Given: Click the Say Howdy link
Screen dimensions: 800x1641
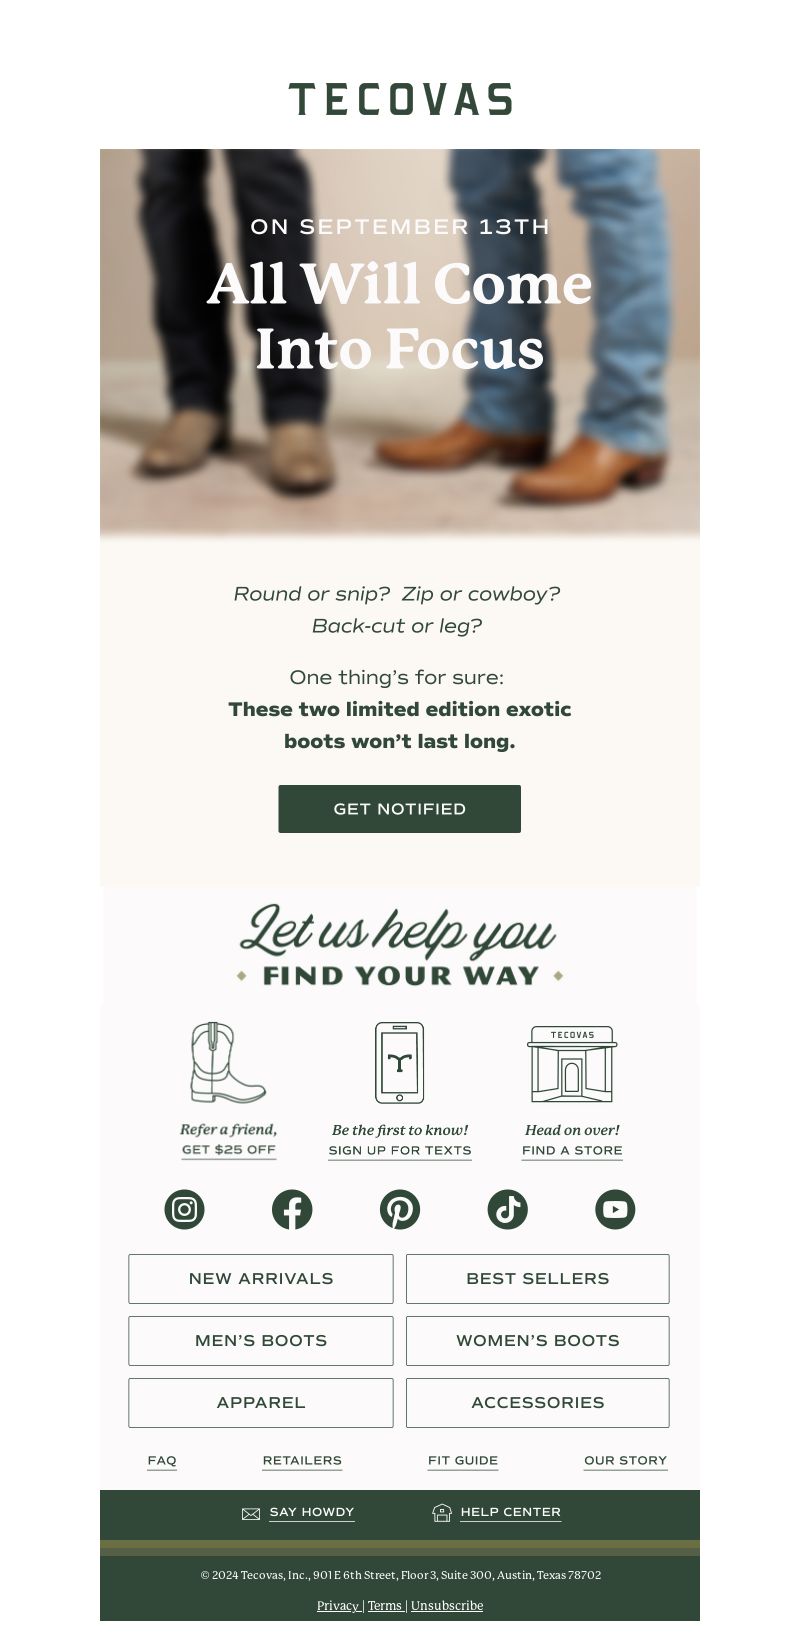Looking at the screenshot, I should pyautogui.click(x=312, y=1512).
